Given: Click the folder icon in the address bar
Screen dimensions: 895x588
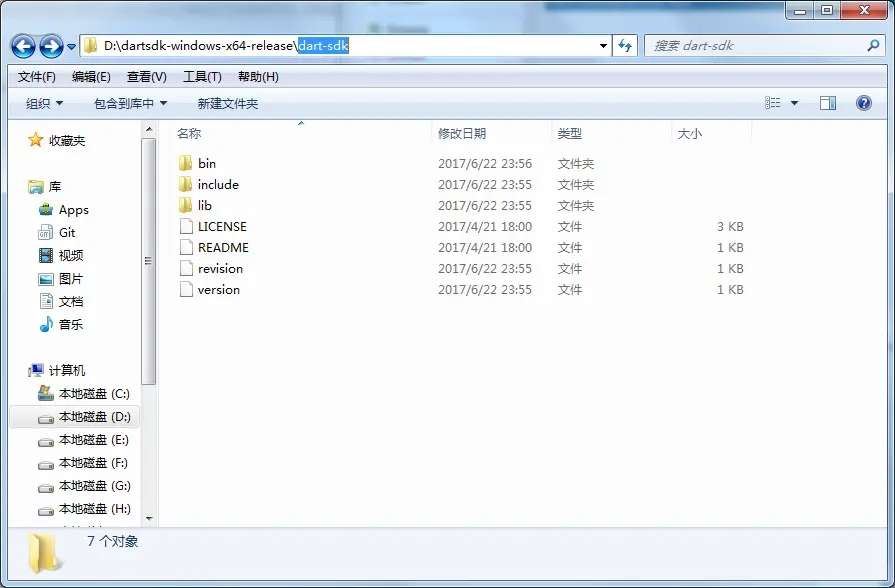Looking at the screenshot, I should coord(90,46).
